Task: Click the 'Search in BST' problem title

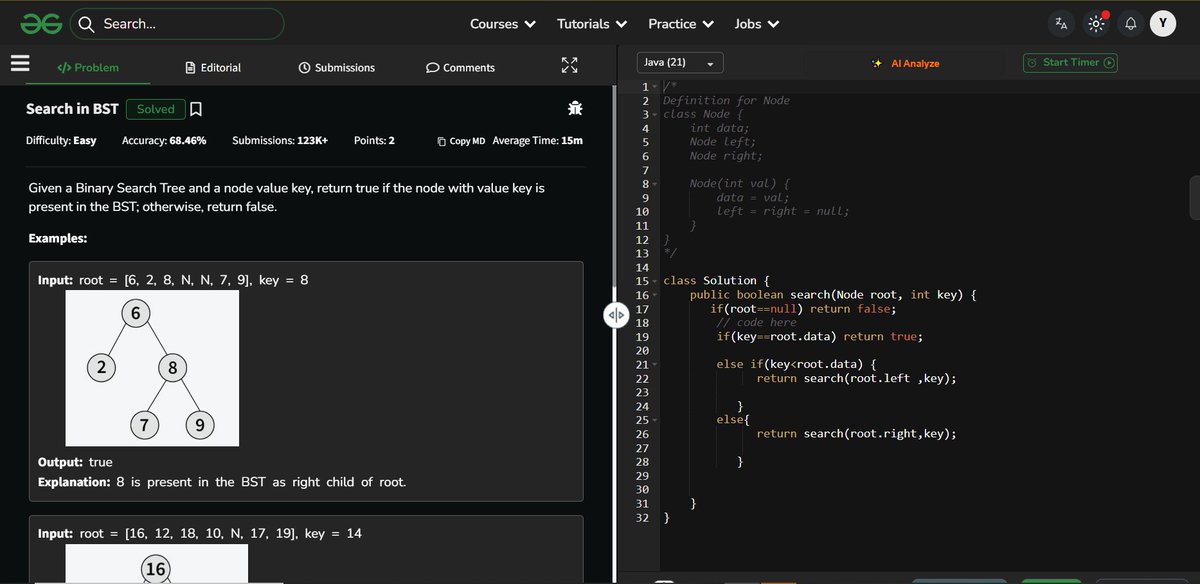Action: click(72, 109)
